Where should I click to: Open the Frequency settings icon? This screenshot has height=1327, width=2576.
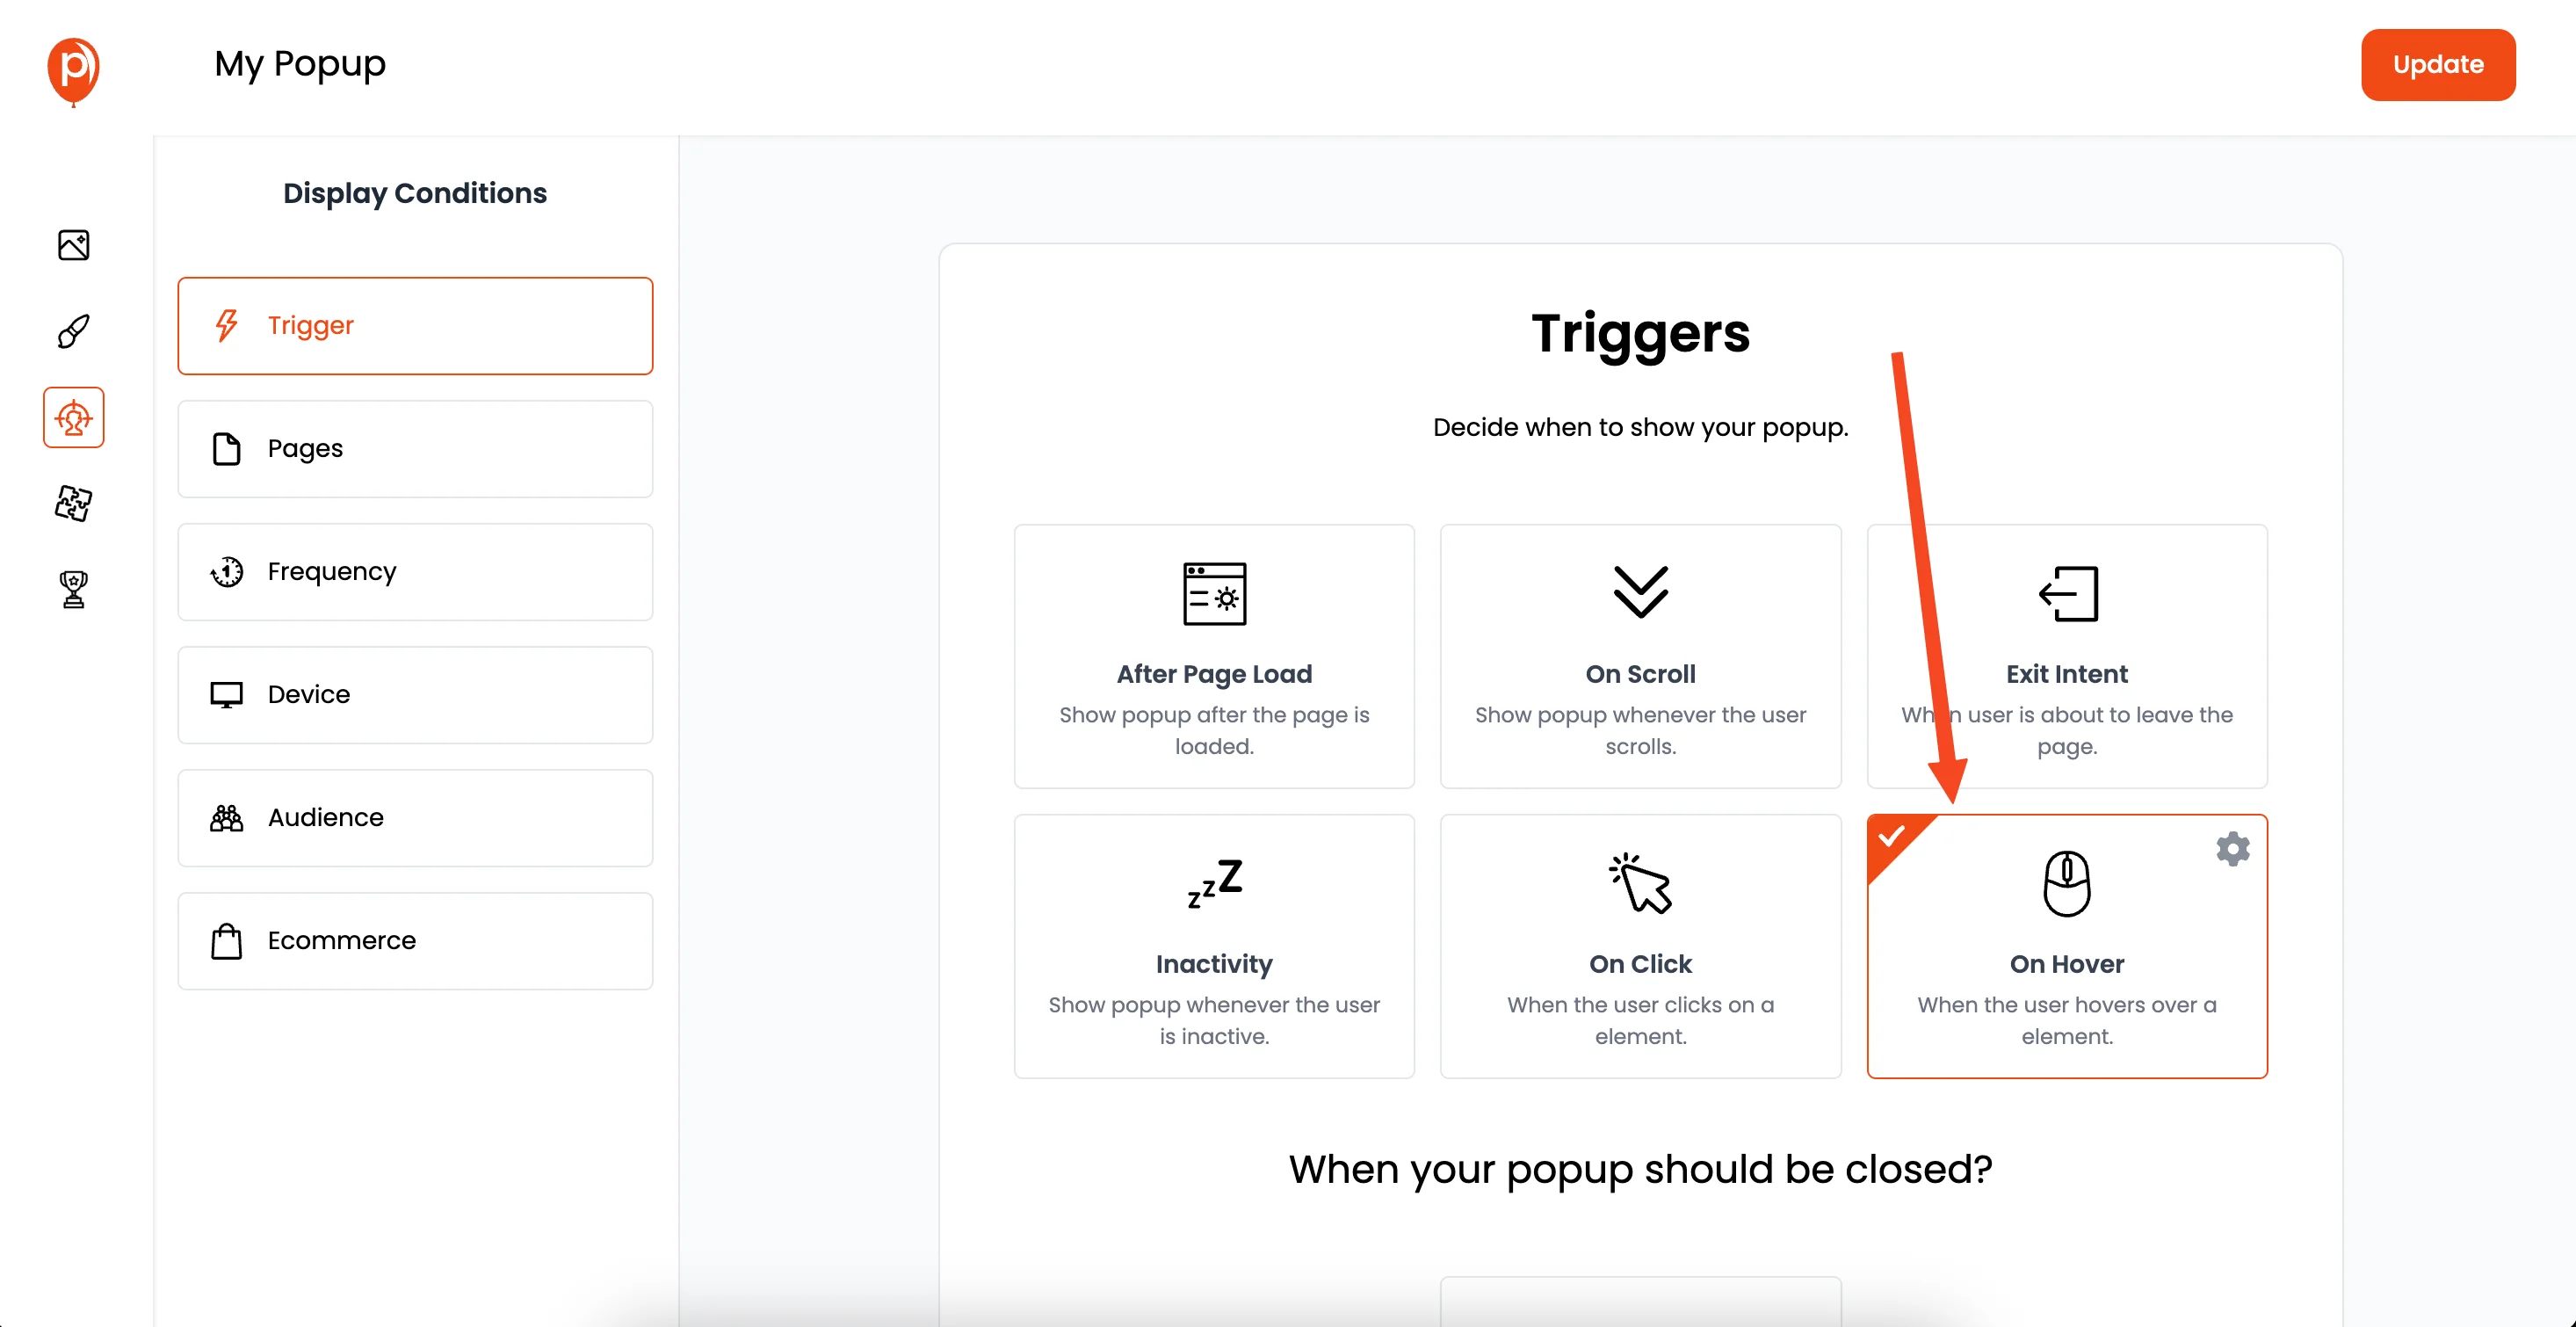[x=227, y=570]
